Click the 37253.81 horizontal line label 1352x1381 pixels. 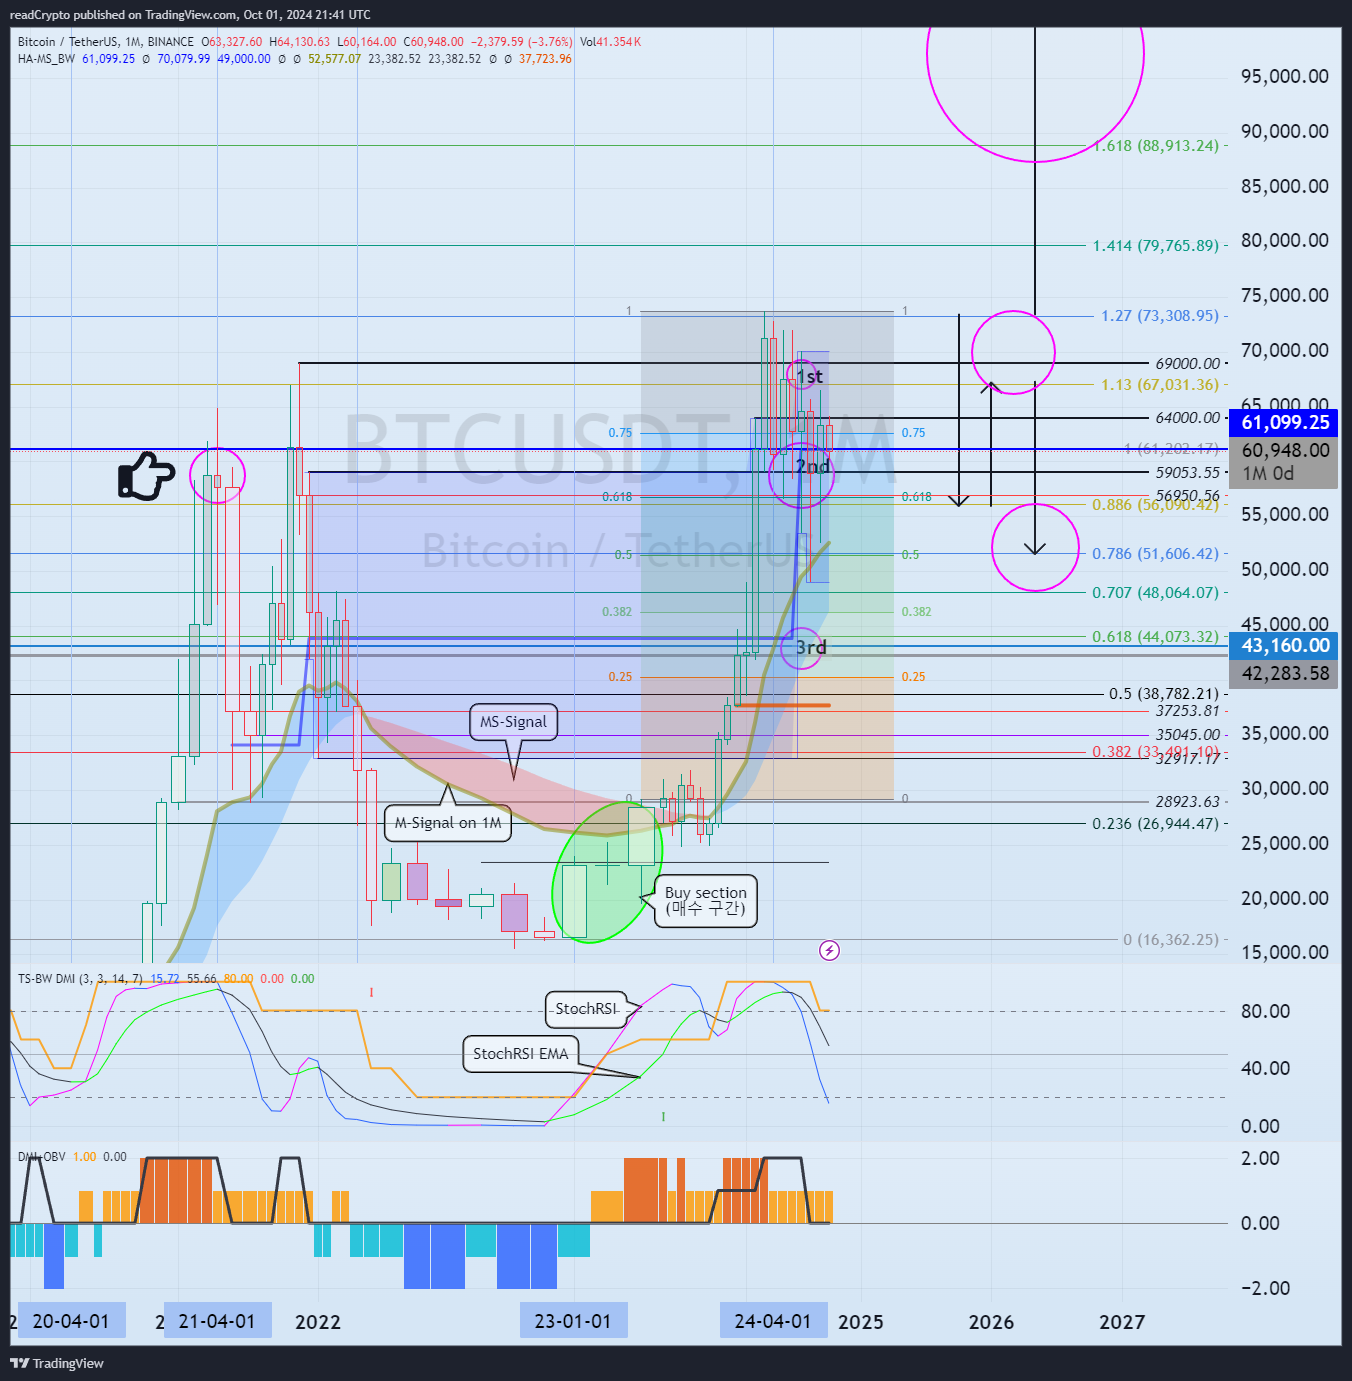(1188, 711)
